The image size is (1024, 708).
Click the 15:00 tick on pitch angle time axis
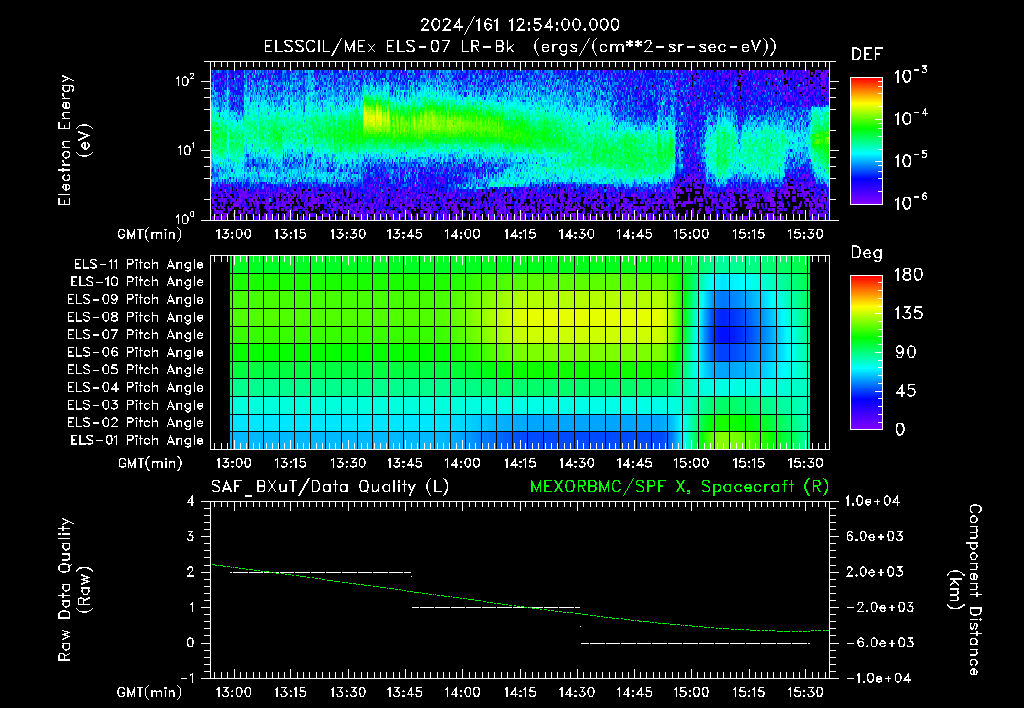(x=691, y=463)
